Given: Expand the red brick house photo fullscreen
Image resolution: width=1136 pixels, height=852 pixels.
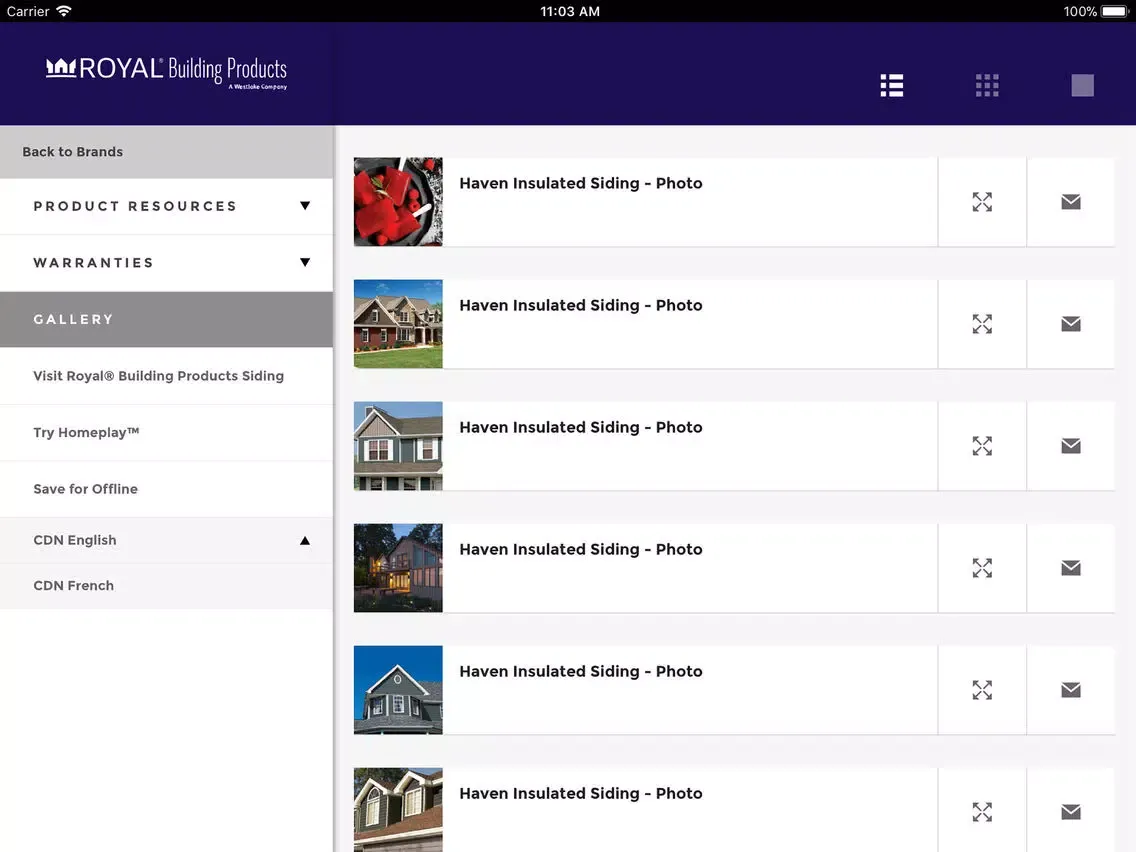Looking at the screenshot, I should coord(982,324).
